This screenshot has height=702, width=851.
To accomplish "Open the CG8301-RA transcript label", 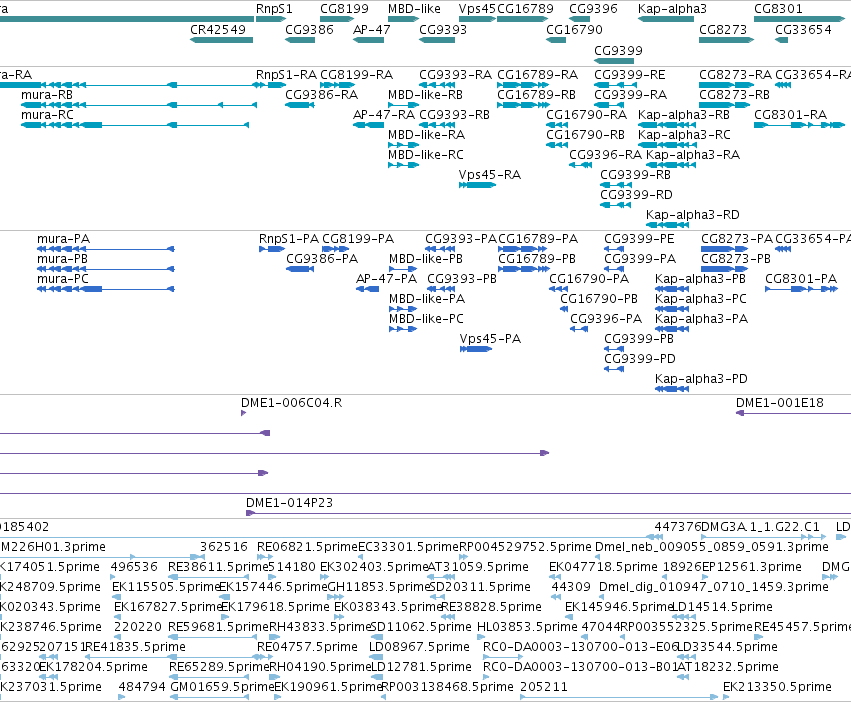I will coord(790,115).
